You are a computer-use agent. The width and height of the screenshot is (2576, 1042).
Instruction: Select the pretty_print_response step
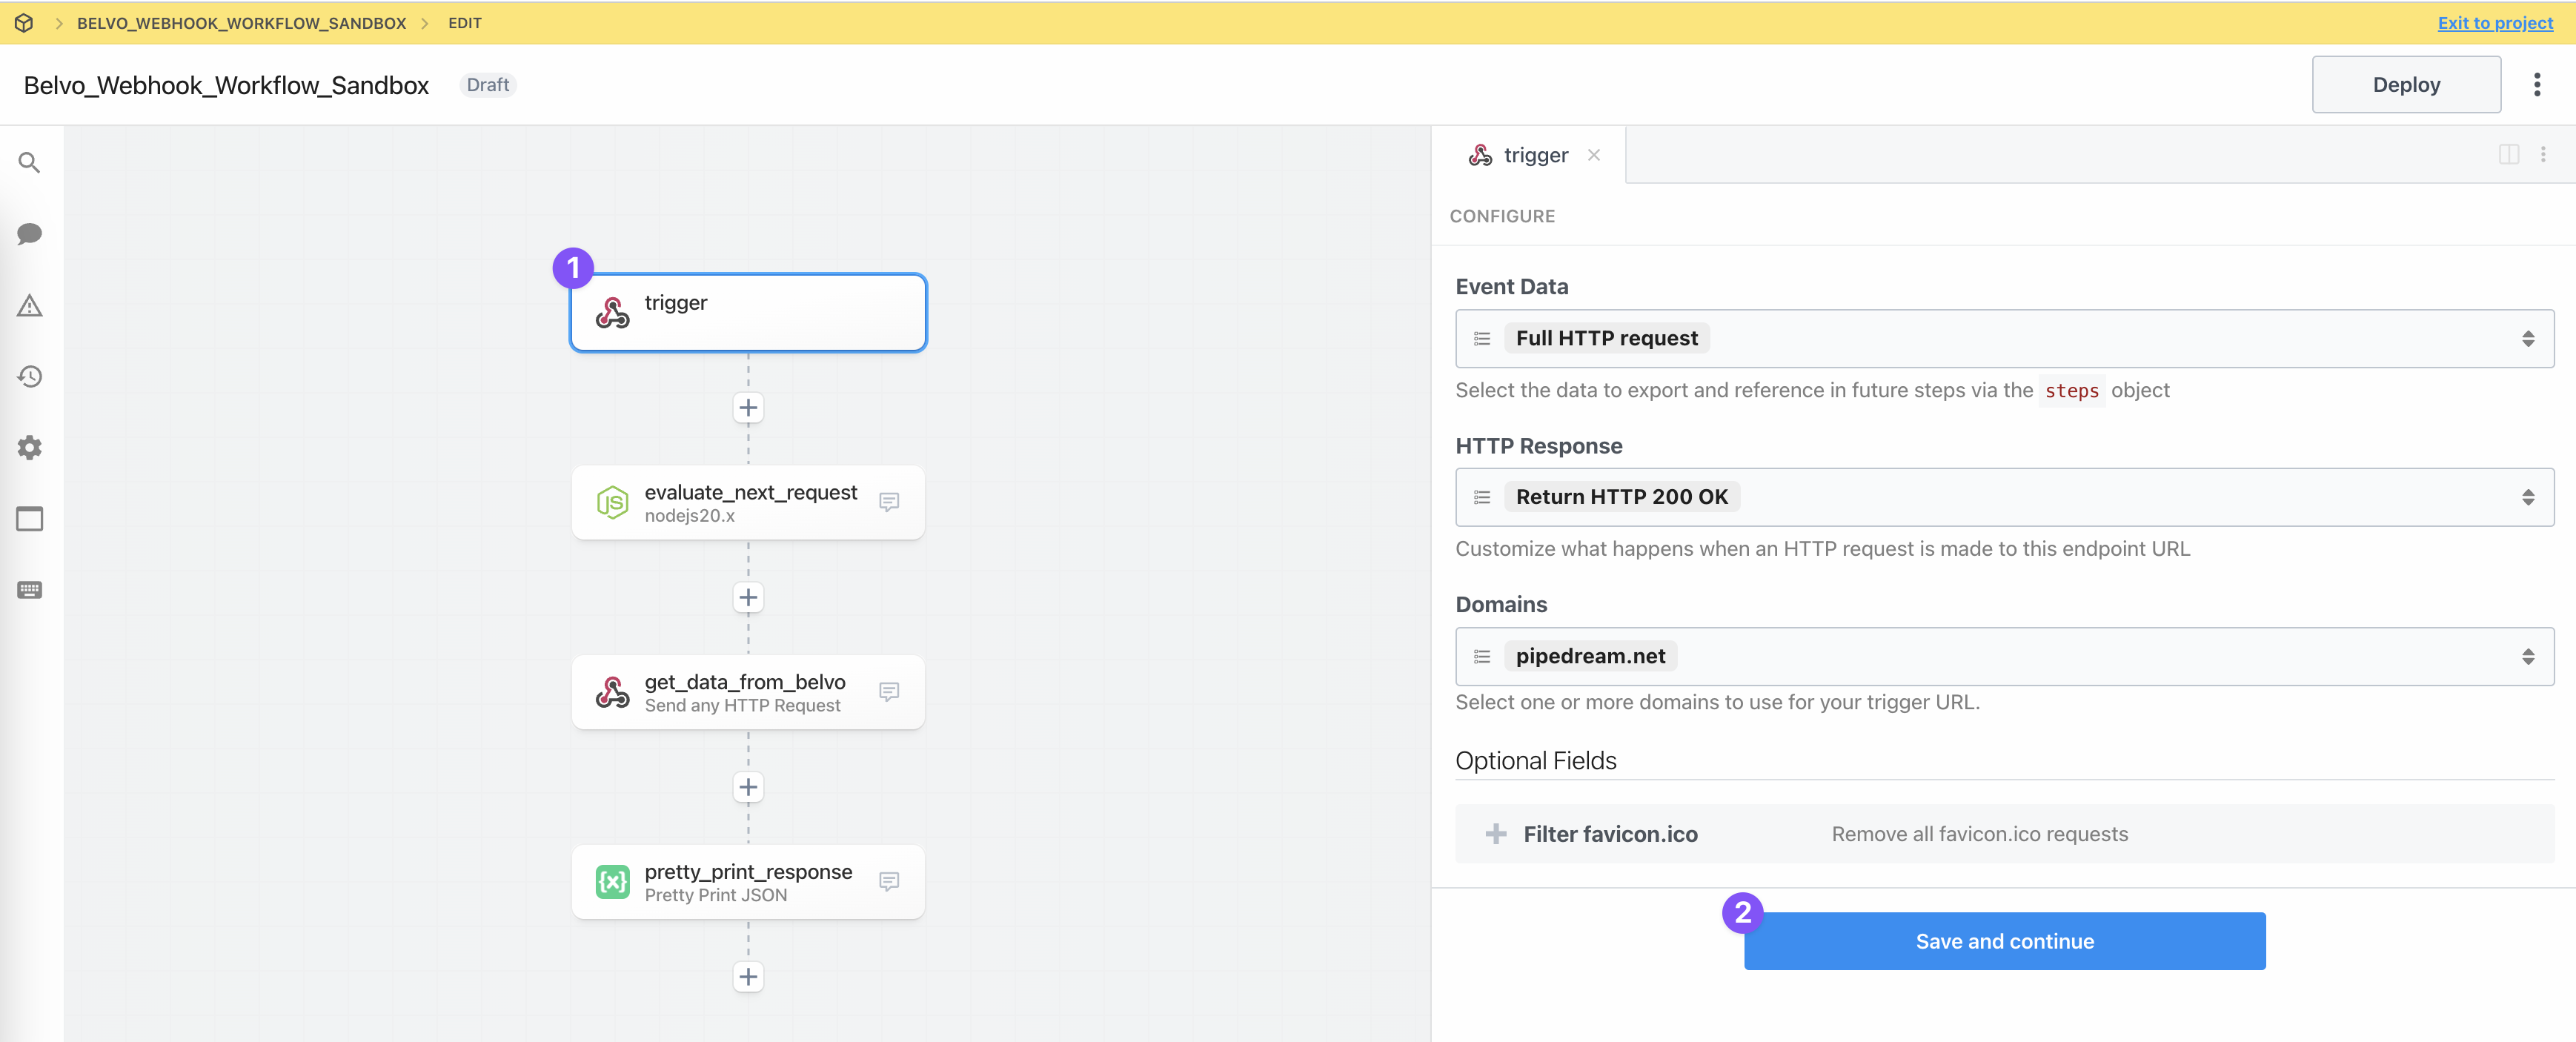[748, 882]
